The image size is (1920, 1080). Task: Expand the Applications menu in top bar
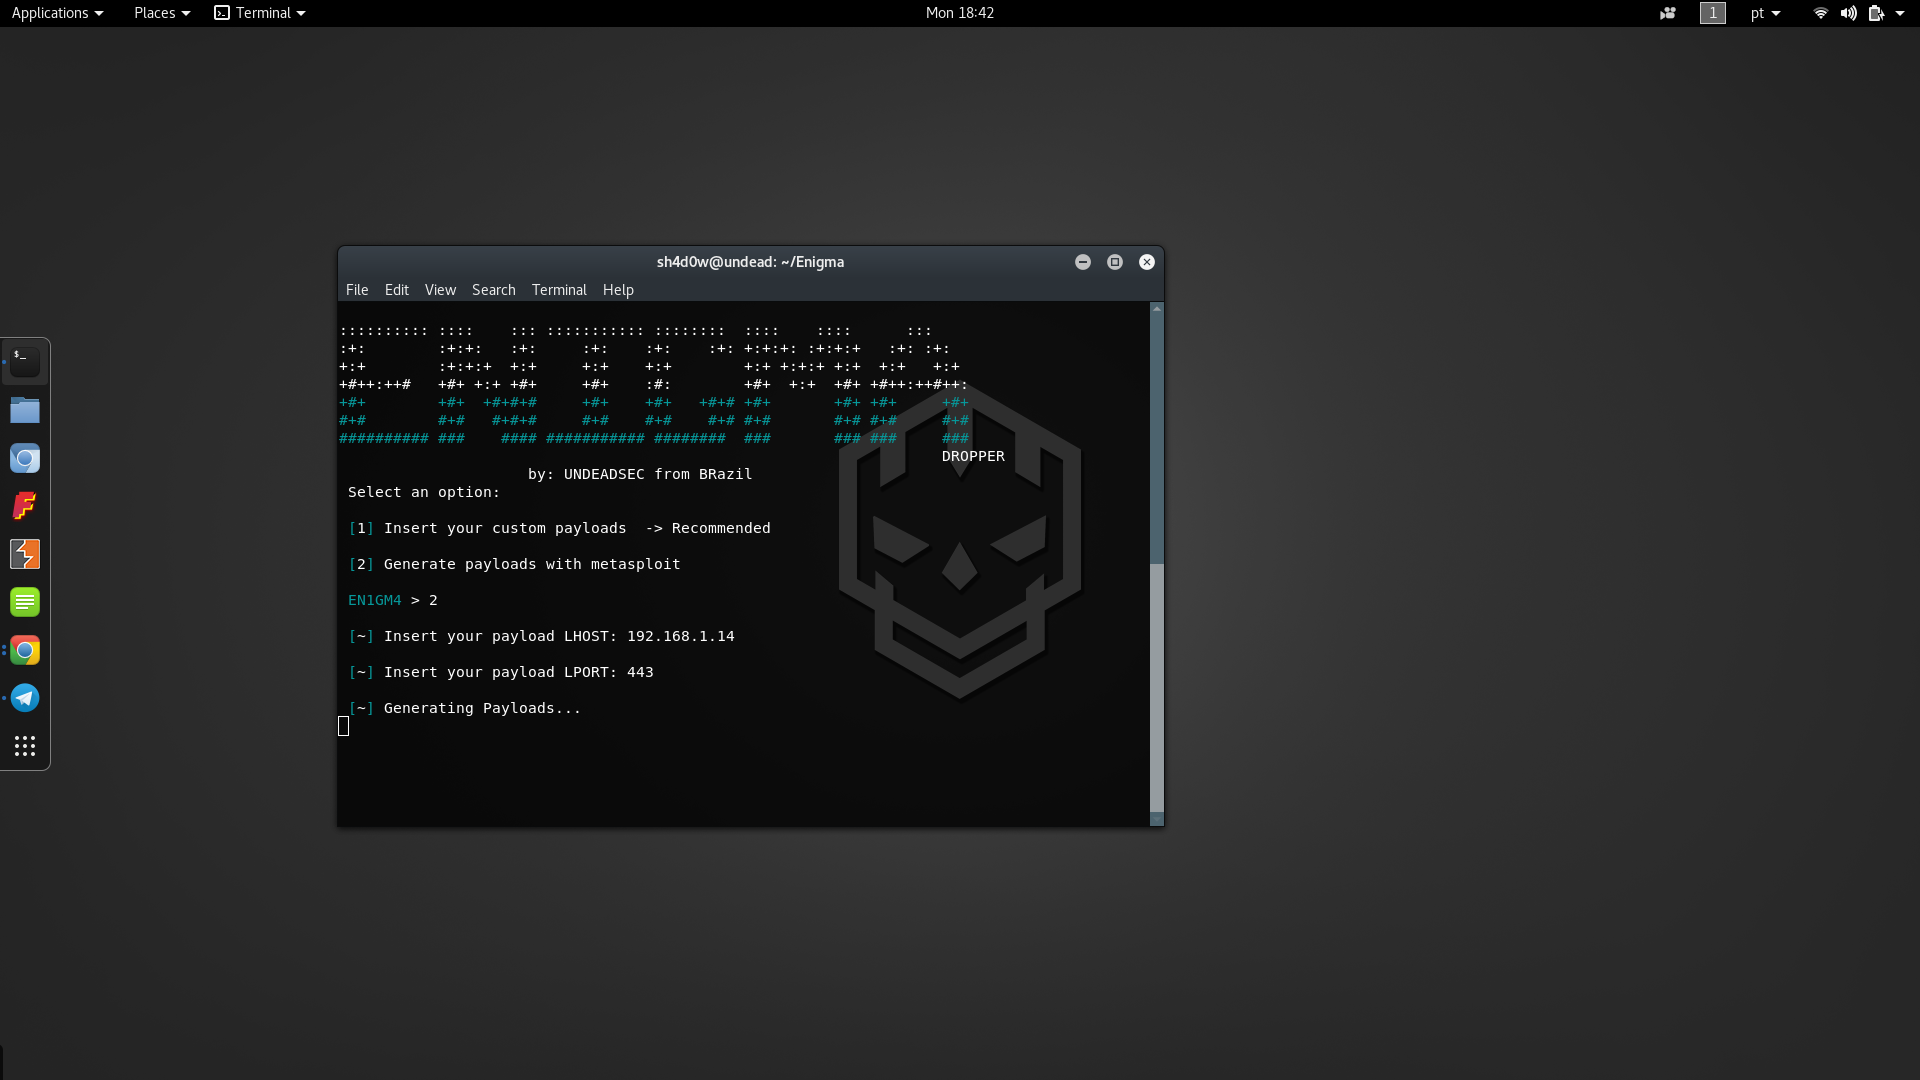(57, 13)
